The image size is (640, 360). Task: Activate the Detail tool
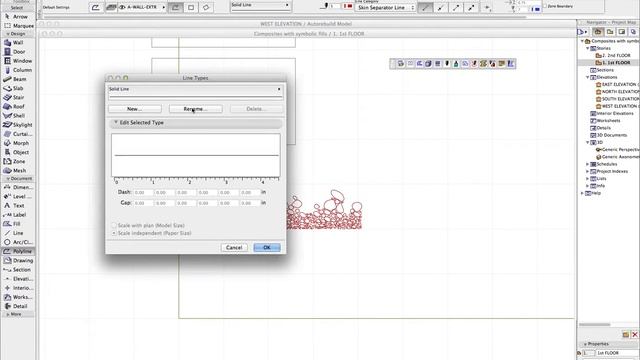18,306
